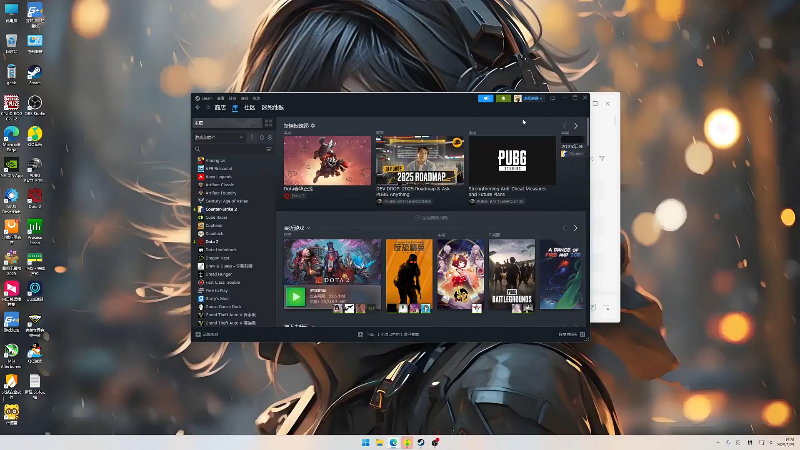
Task: Select Dota 2 in the library list
Action: (x=212, y=242)
